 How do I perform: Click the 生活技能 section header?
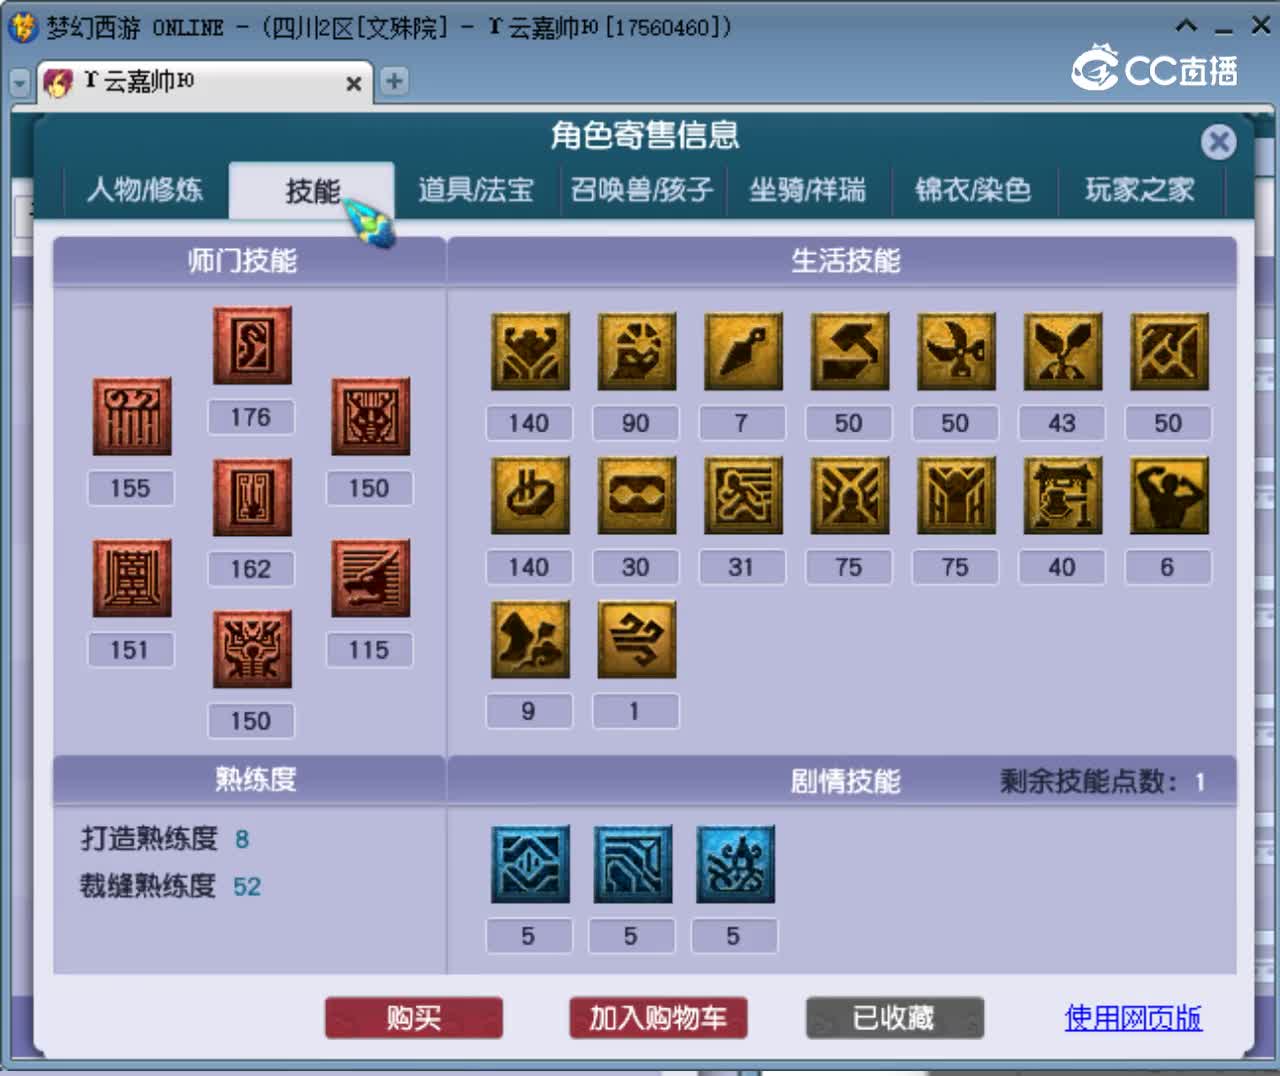tap(846, 261)
